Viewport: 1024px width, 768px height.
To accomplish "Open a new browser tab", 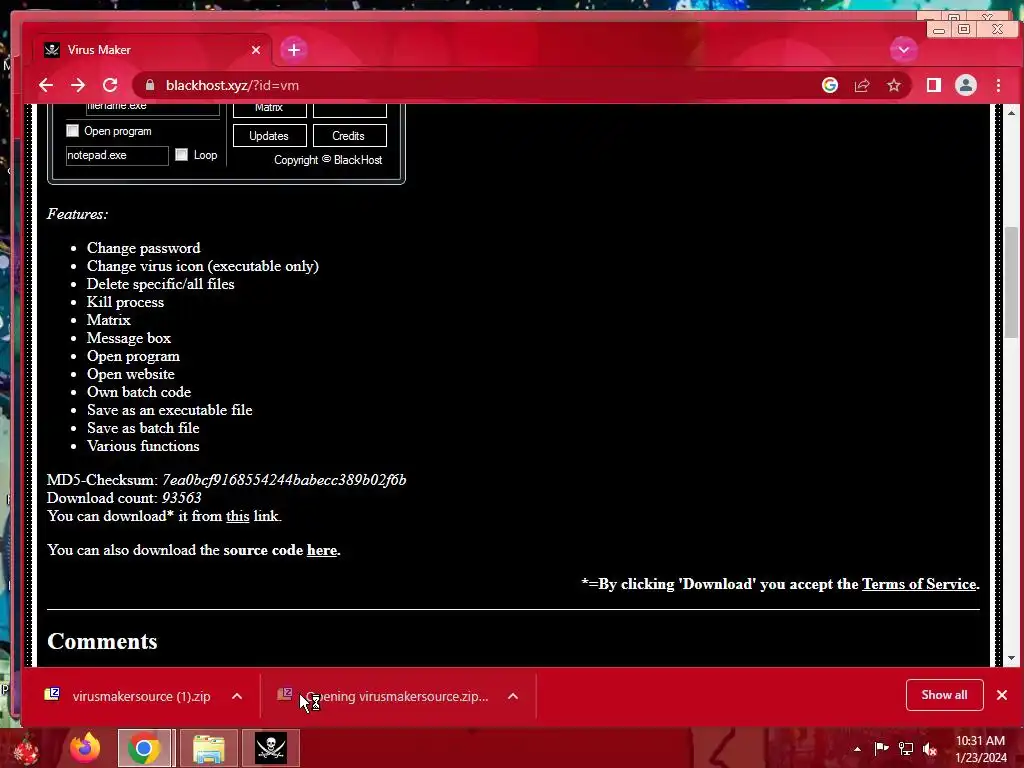I will 294,50.
